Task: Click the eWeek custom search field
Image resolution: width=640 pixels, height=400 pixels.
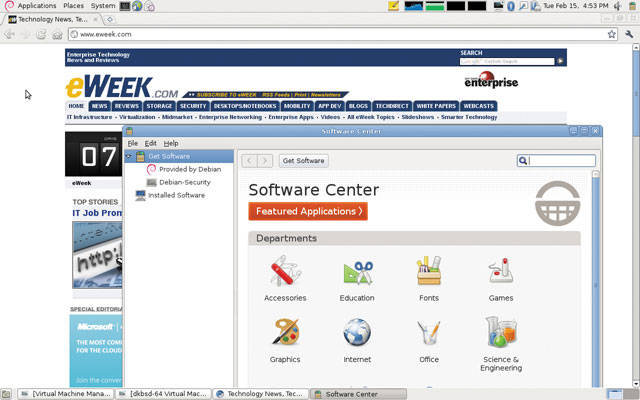Action: (x=507, y=61)
